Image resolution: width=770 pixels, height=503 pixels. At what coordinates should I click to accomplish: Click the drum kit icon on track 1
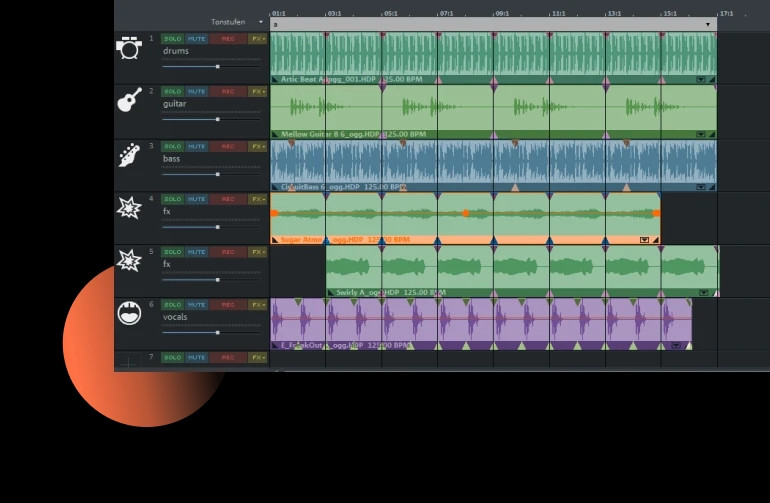click(x=129, y=48)
